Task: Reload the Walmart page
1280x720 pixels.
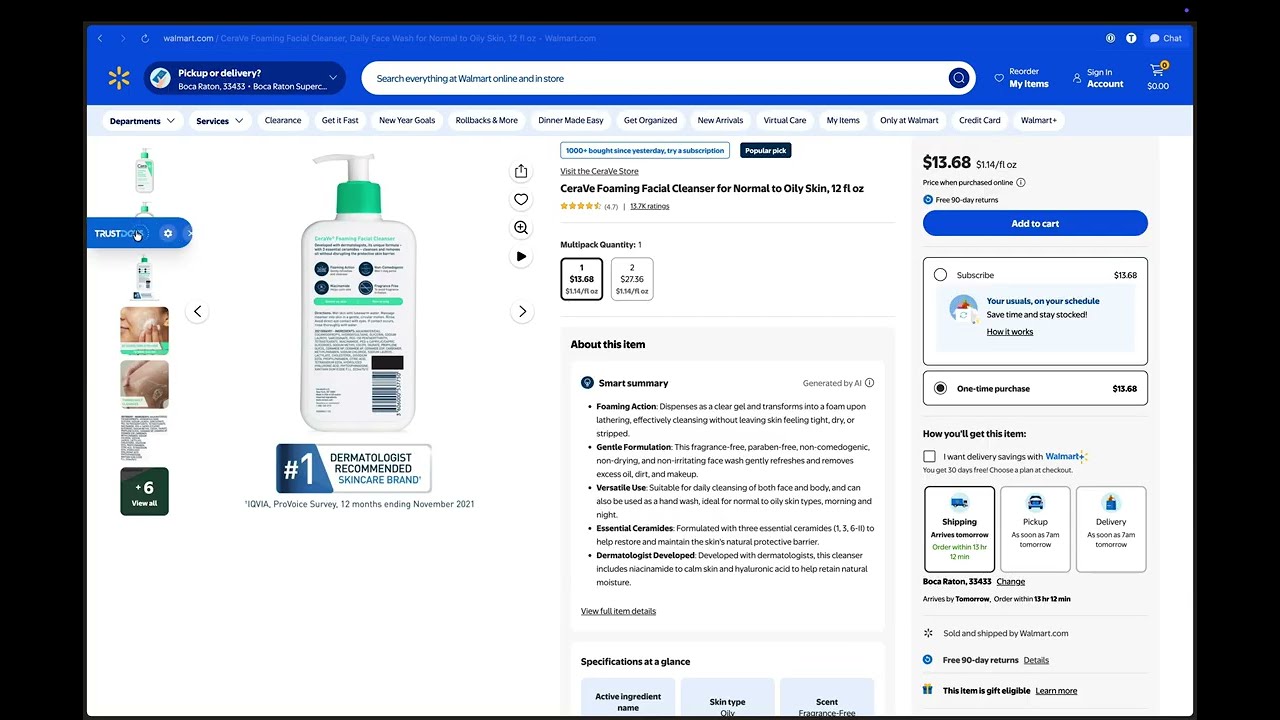Action: pyautogui.click(x=145, y=38)
